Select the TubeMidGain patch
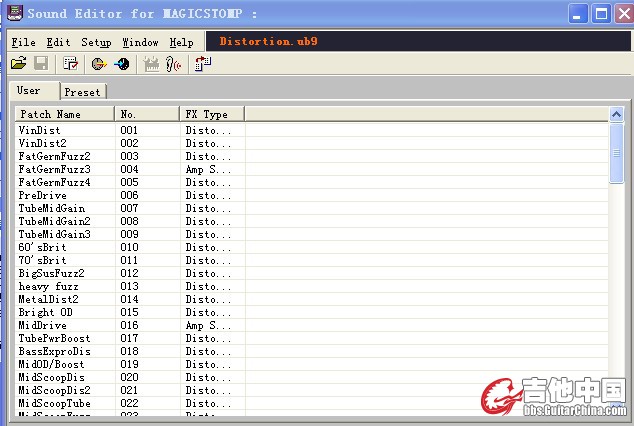This screenshot has width=634, height=426. click(52, 208)
